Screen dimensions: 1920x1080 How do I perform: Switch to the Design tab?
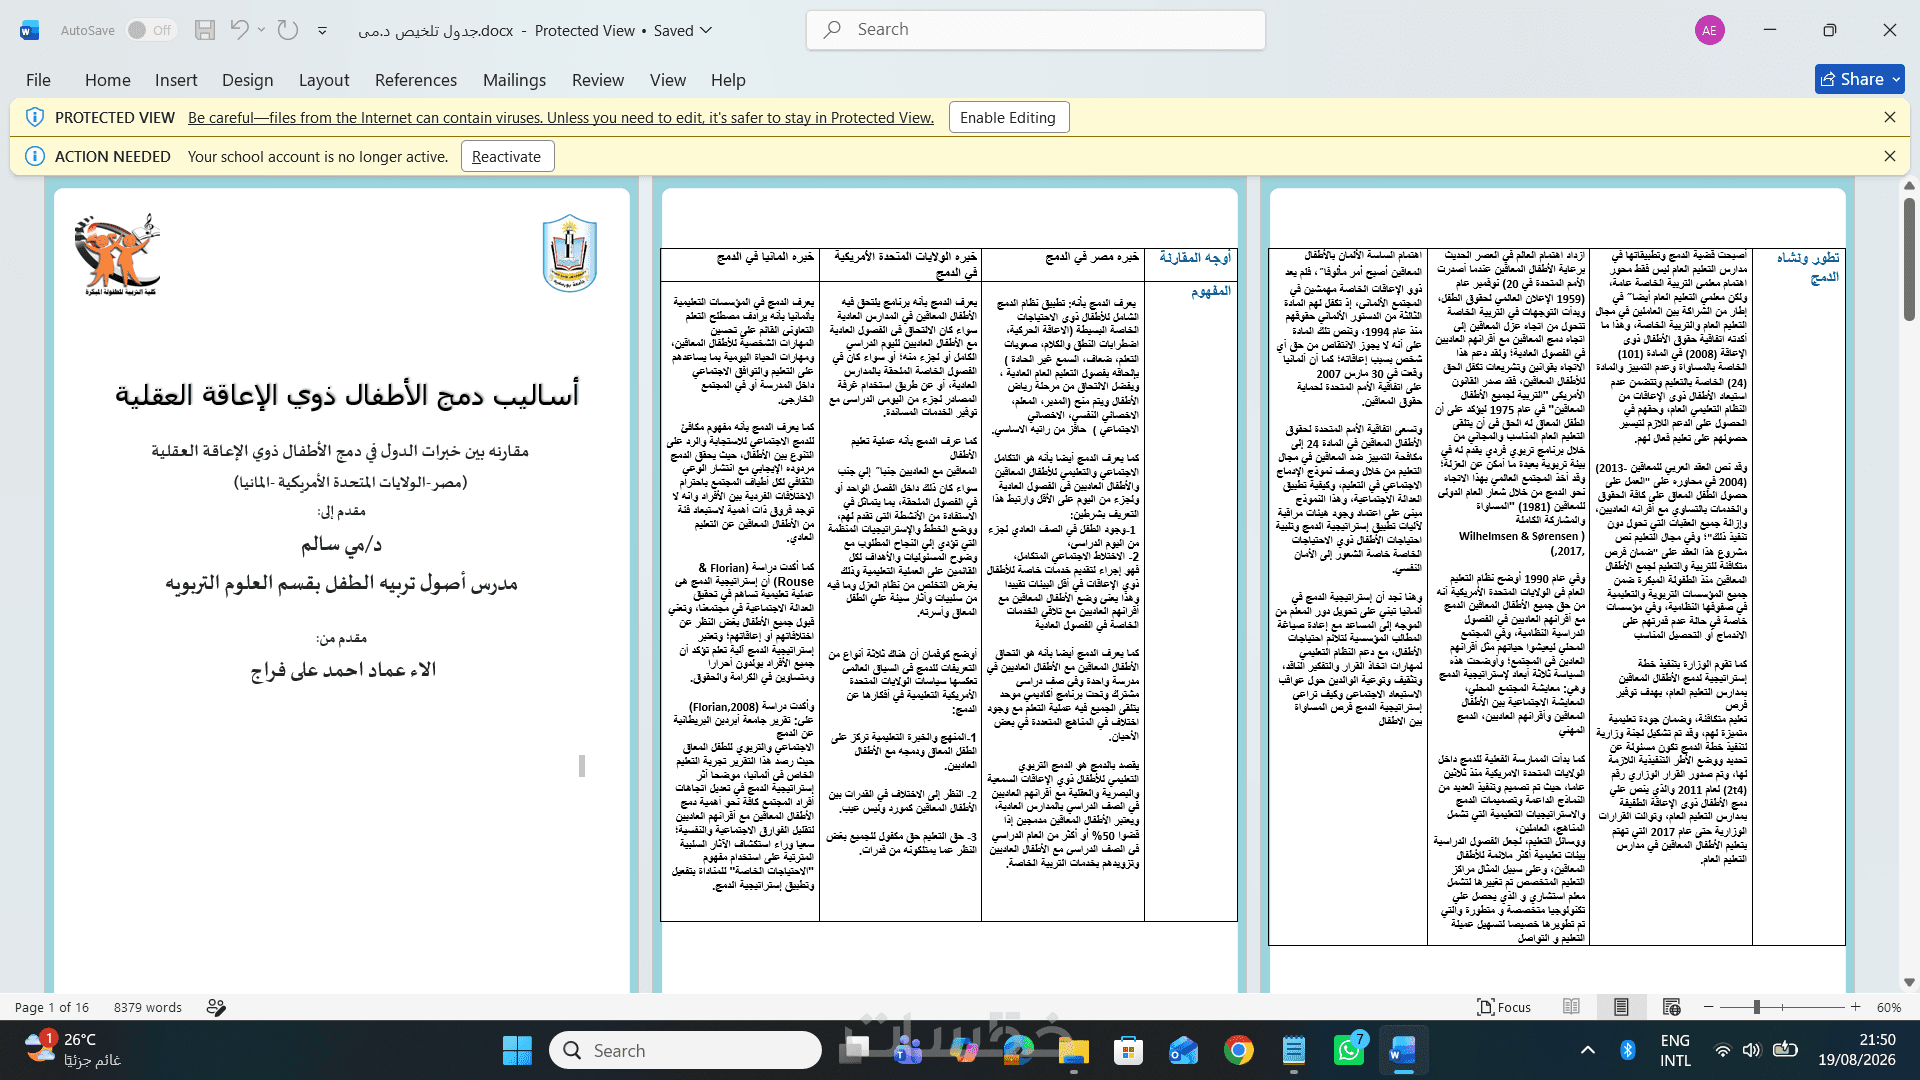click(x=248, y=80)
